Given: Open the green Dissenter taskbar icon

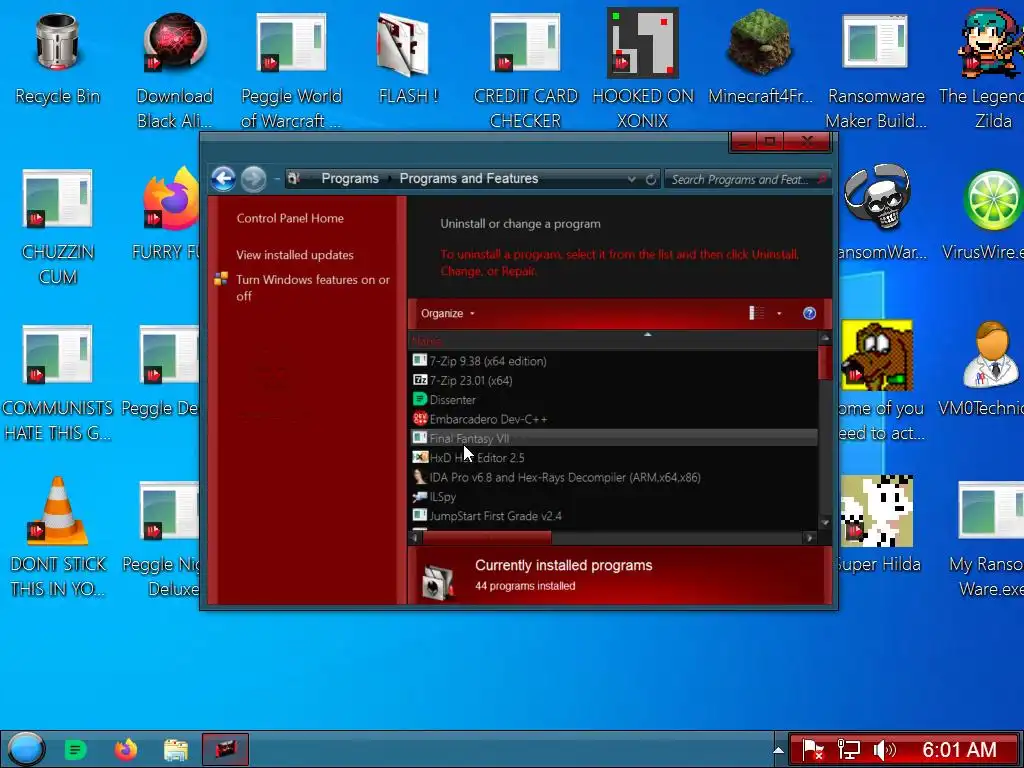Looking at the screenshot, I should tap(76, 750).
